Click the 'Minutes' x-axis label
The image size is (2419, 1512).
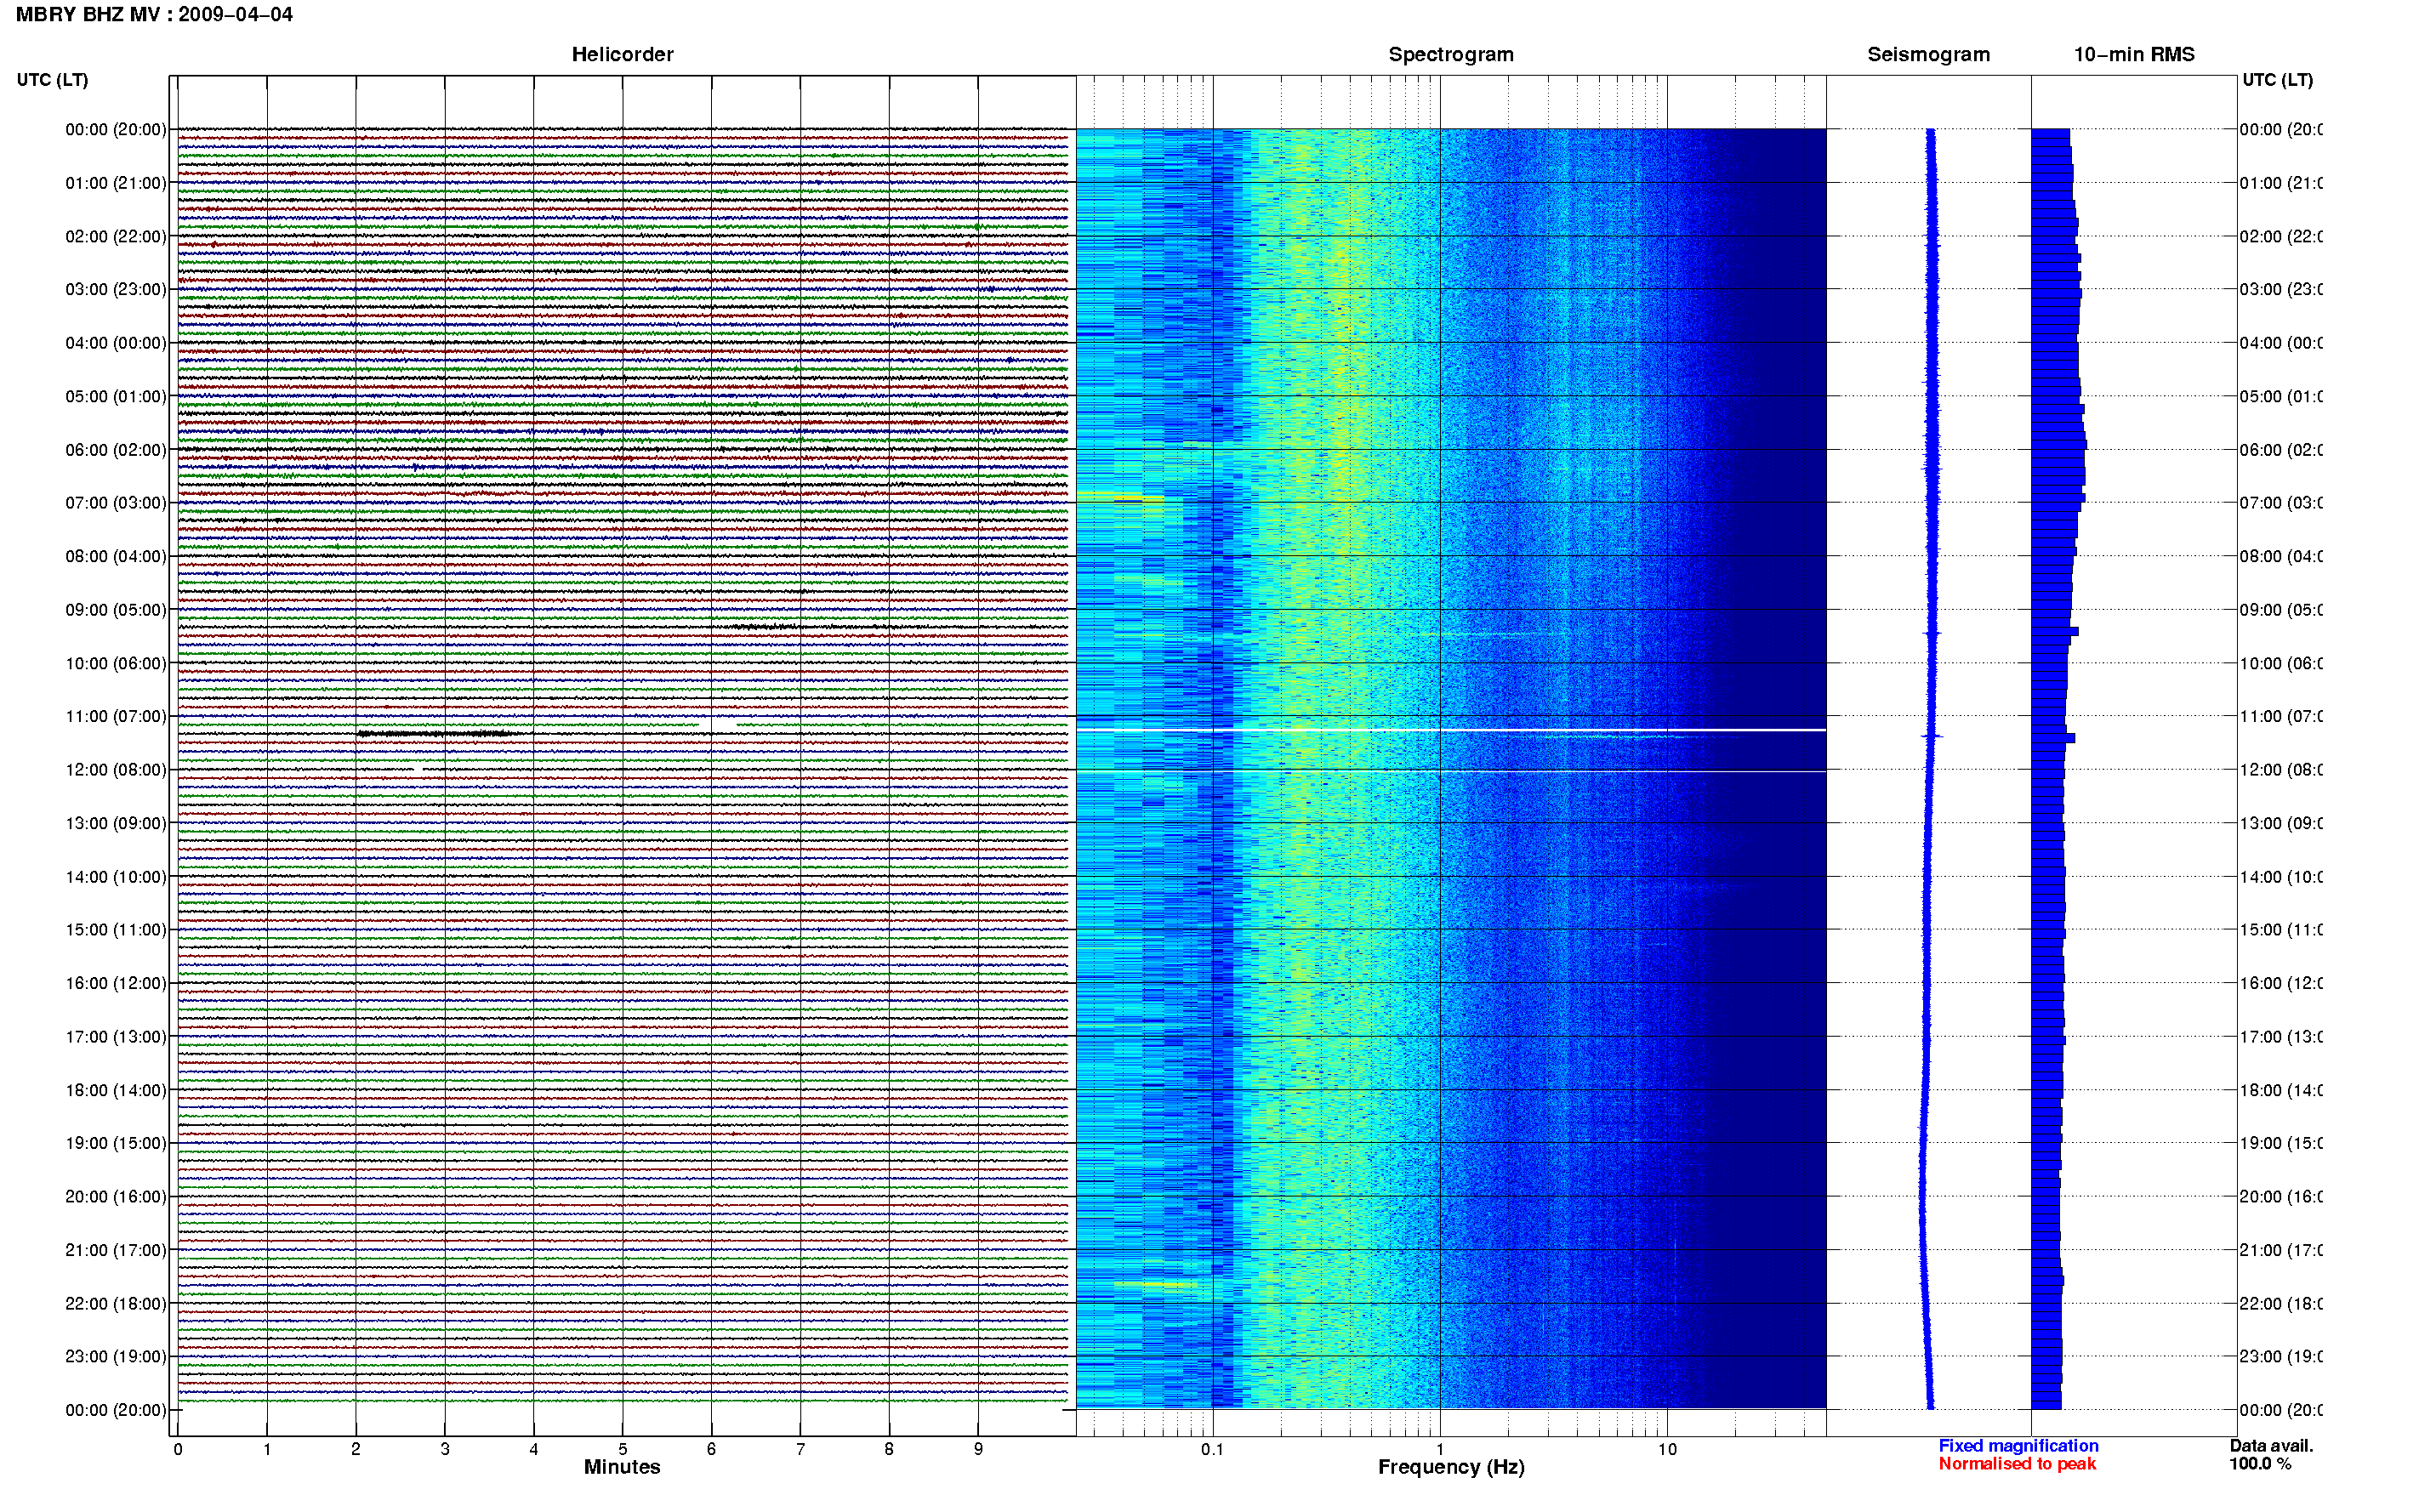(x=622, y=1467)
